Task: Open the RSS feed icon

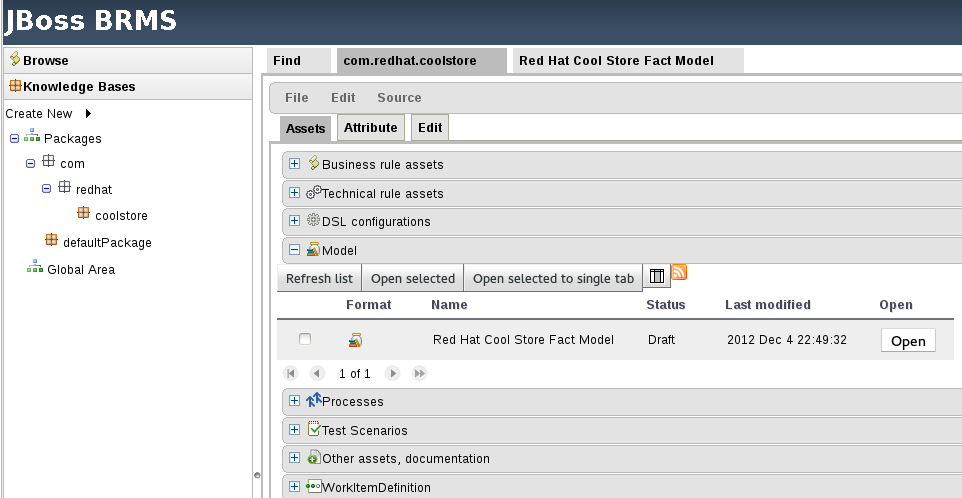Action: tap(679, 272)
